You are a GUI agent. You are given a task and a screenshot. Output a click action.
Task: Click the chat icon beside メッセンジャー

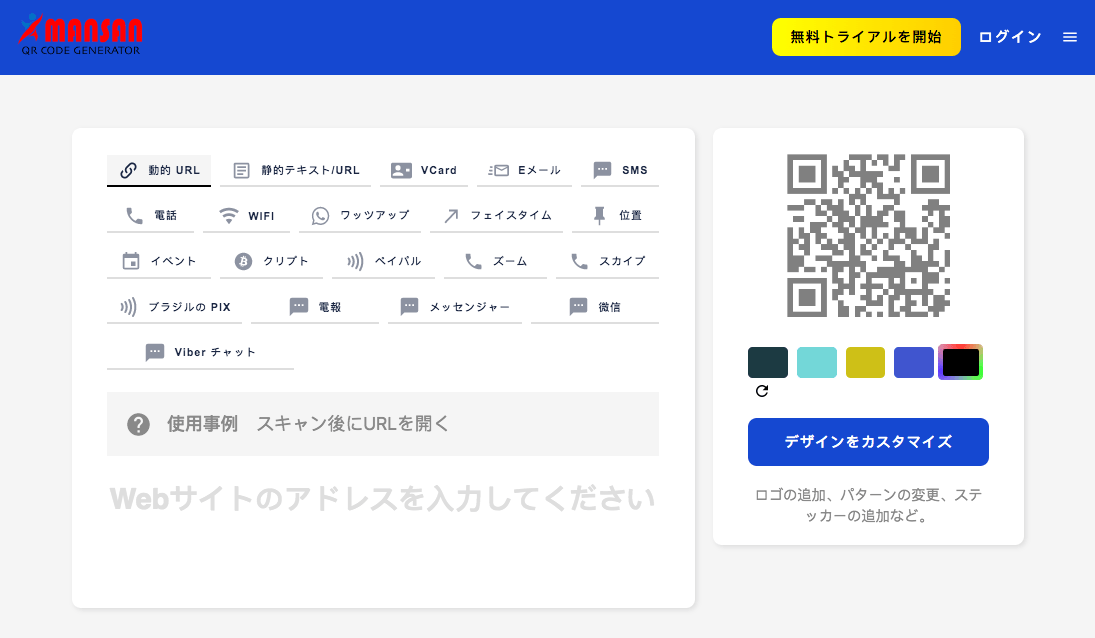tap(410, 306)
